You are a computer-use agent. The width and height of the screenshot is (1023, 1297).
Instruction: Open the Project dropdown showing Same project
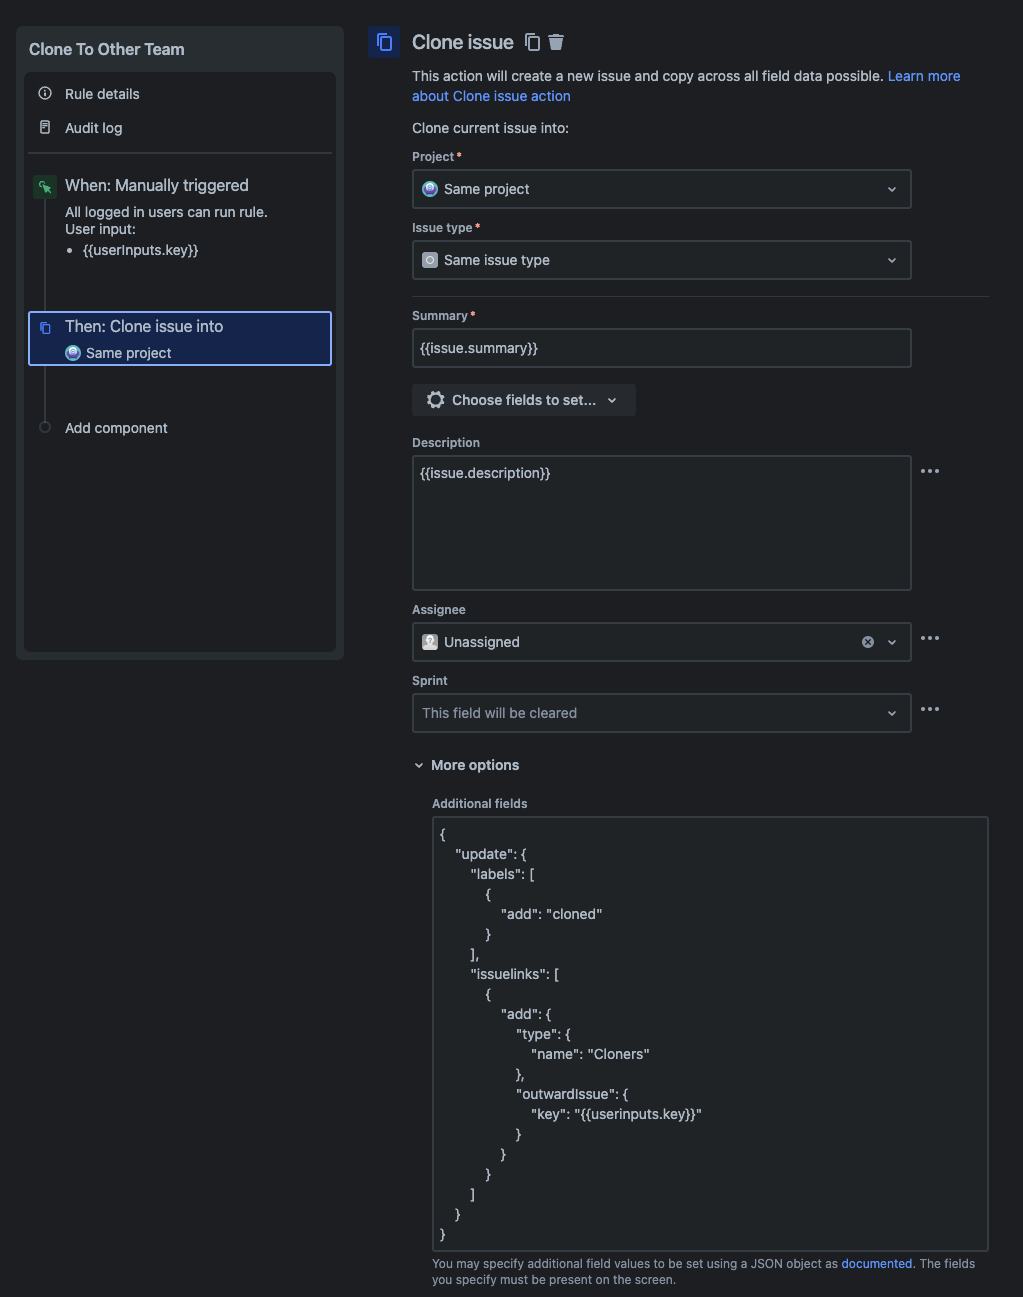[661, 189]
